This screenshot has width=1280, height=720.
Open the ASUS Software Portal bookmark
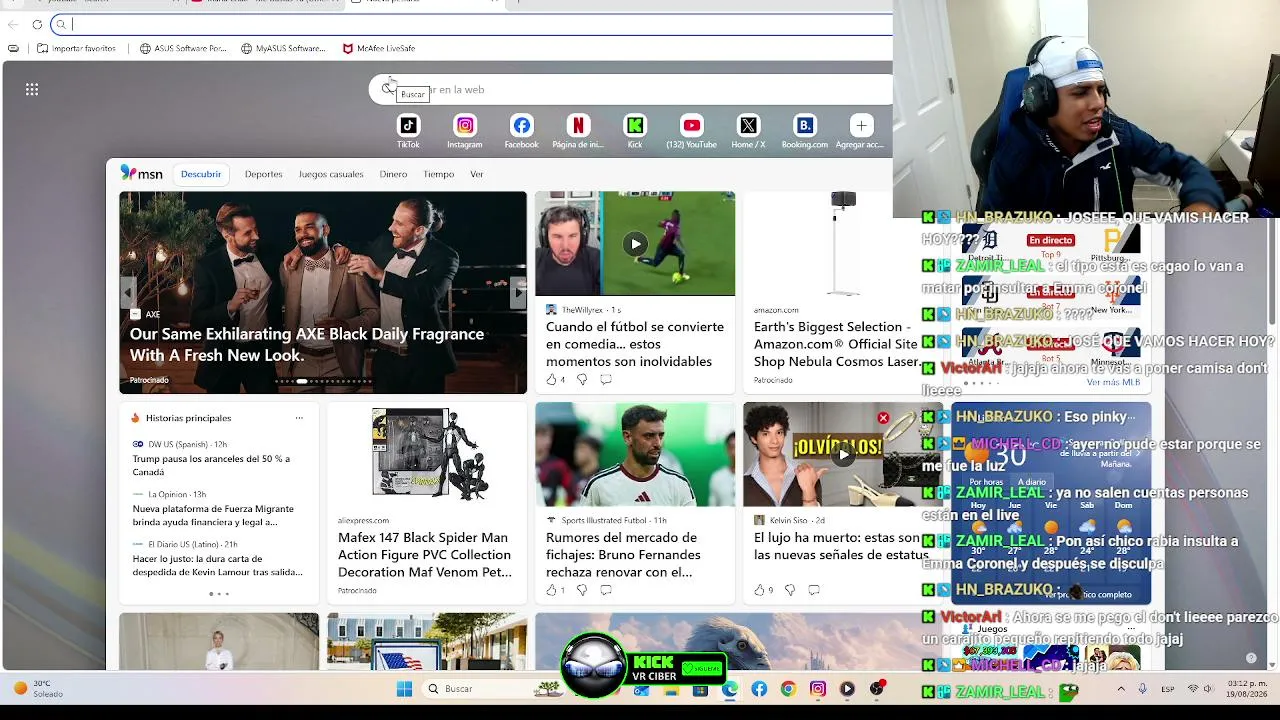[x=183, y=48]
